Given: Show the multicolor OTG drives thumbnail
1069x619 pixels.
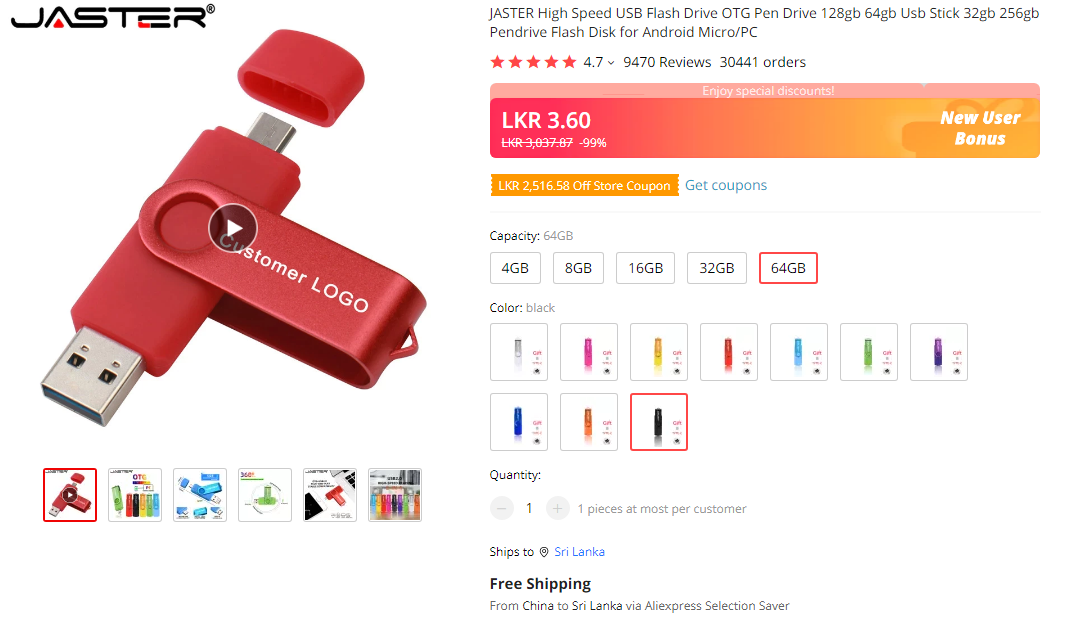Looking at the screenshot, I should (x=135, y=495).
